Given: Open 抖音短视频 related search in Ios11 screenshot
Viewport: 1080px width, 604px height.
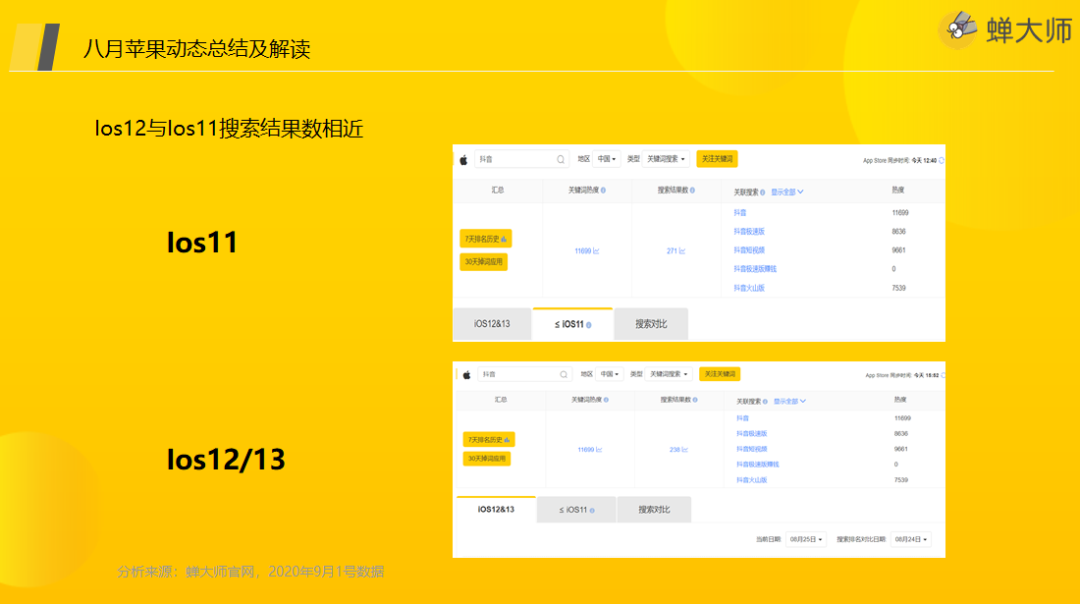Looking at the screenshot, I should click(x=749, y=250).
